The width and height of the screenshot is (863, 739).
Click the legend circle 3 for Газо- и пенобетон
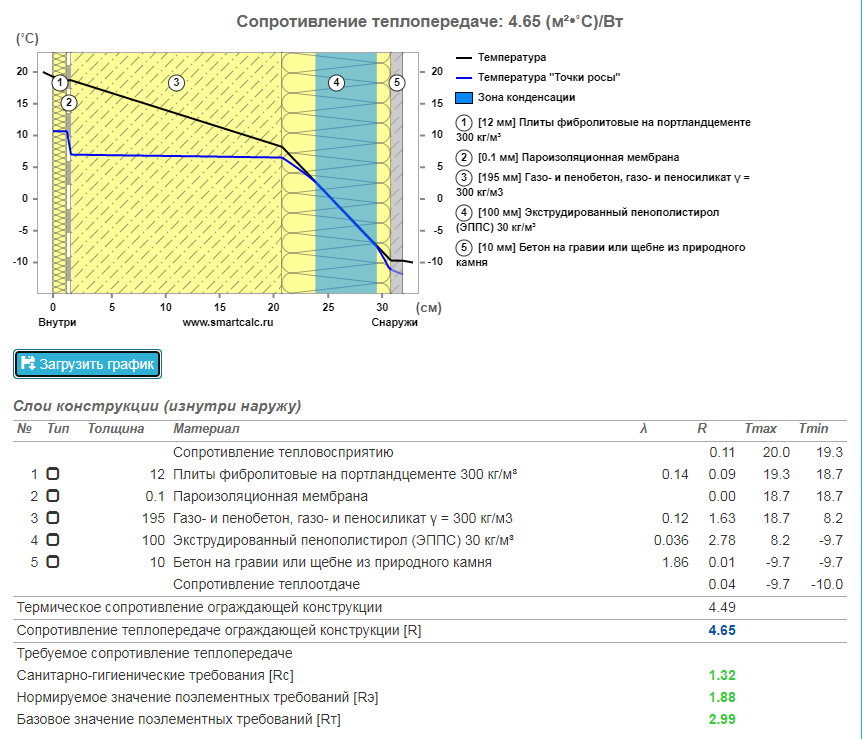click(464, 178)
